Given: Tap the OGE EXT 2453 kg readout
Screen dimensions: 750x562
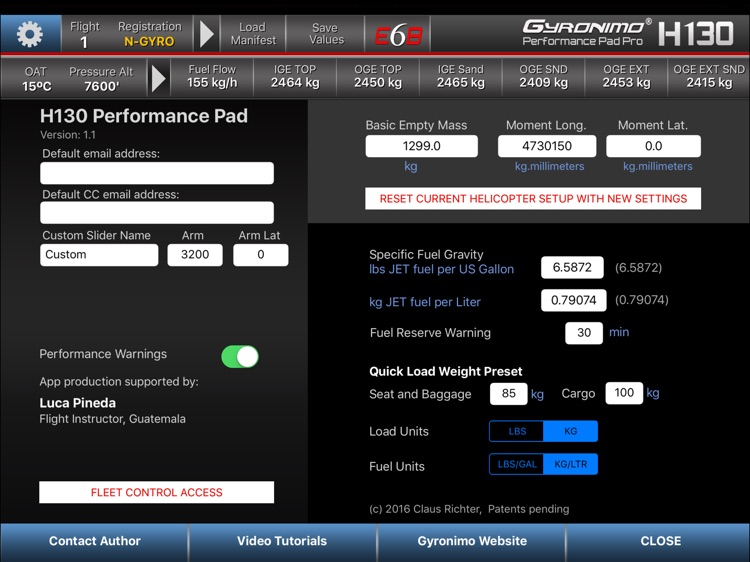Looking at the screenshot, I should (x=626, y=77).
